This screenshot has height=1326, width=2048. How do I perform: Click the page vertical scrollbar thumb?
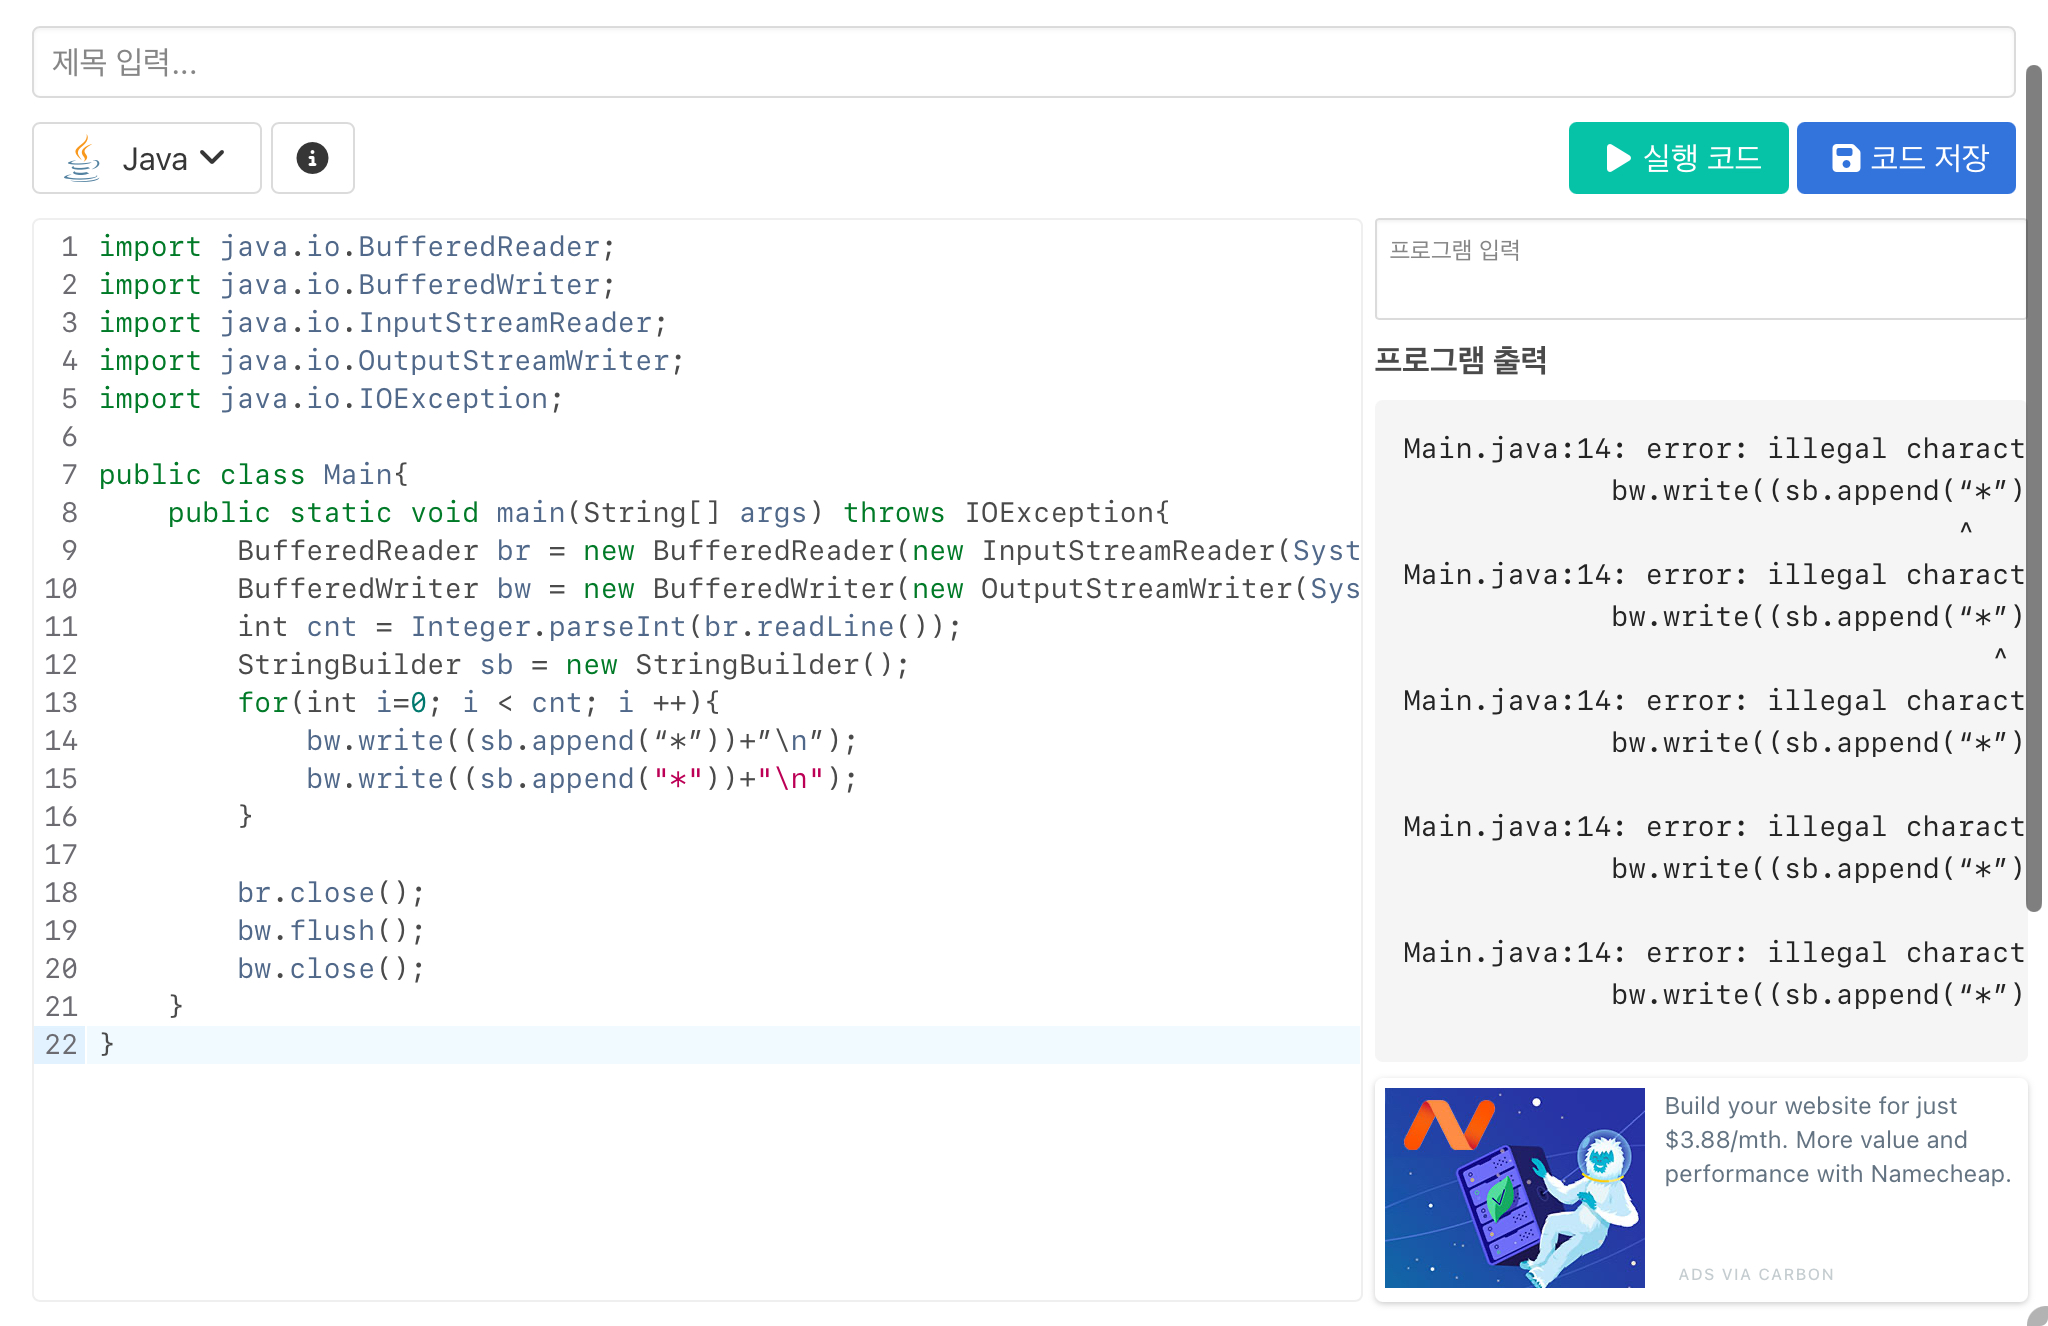2033,490
